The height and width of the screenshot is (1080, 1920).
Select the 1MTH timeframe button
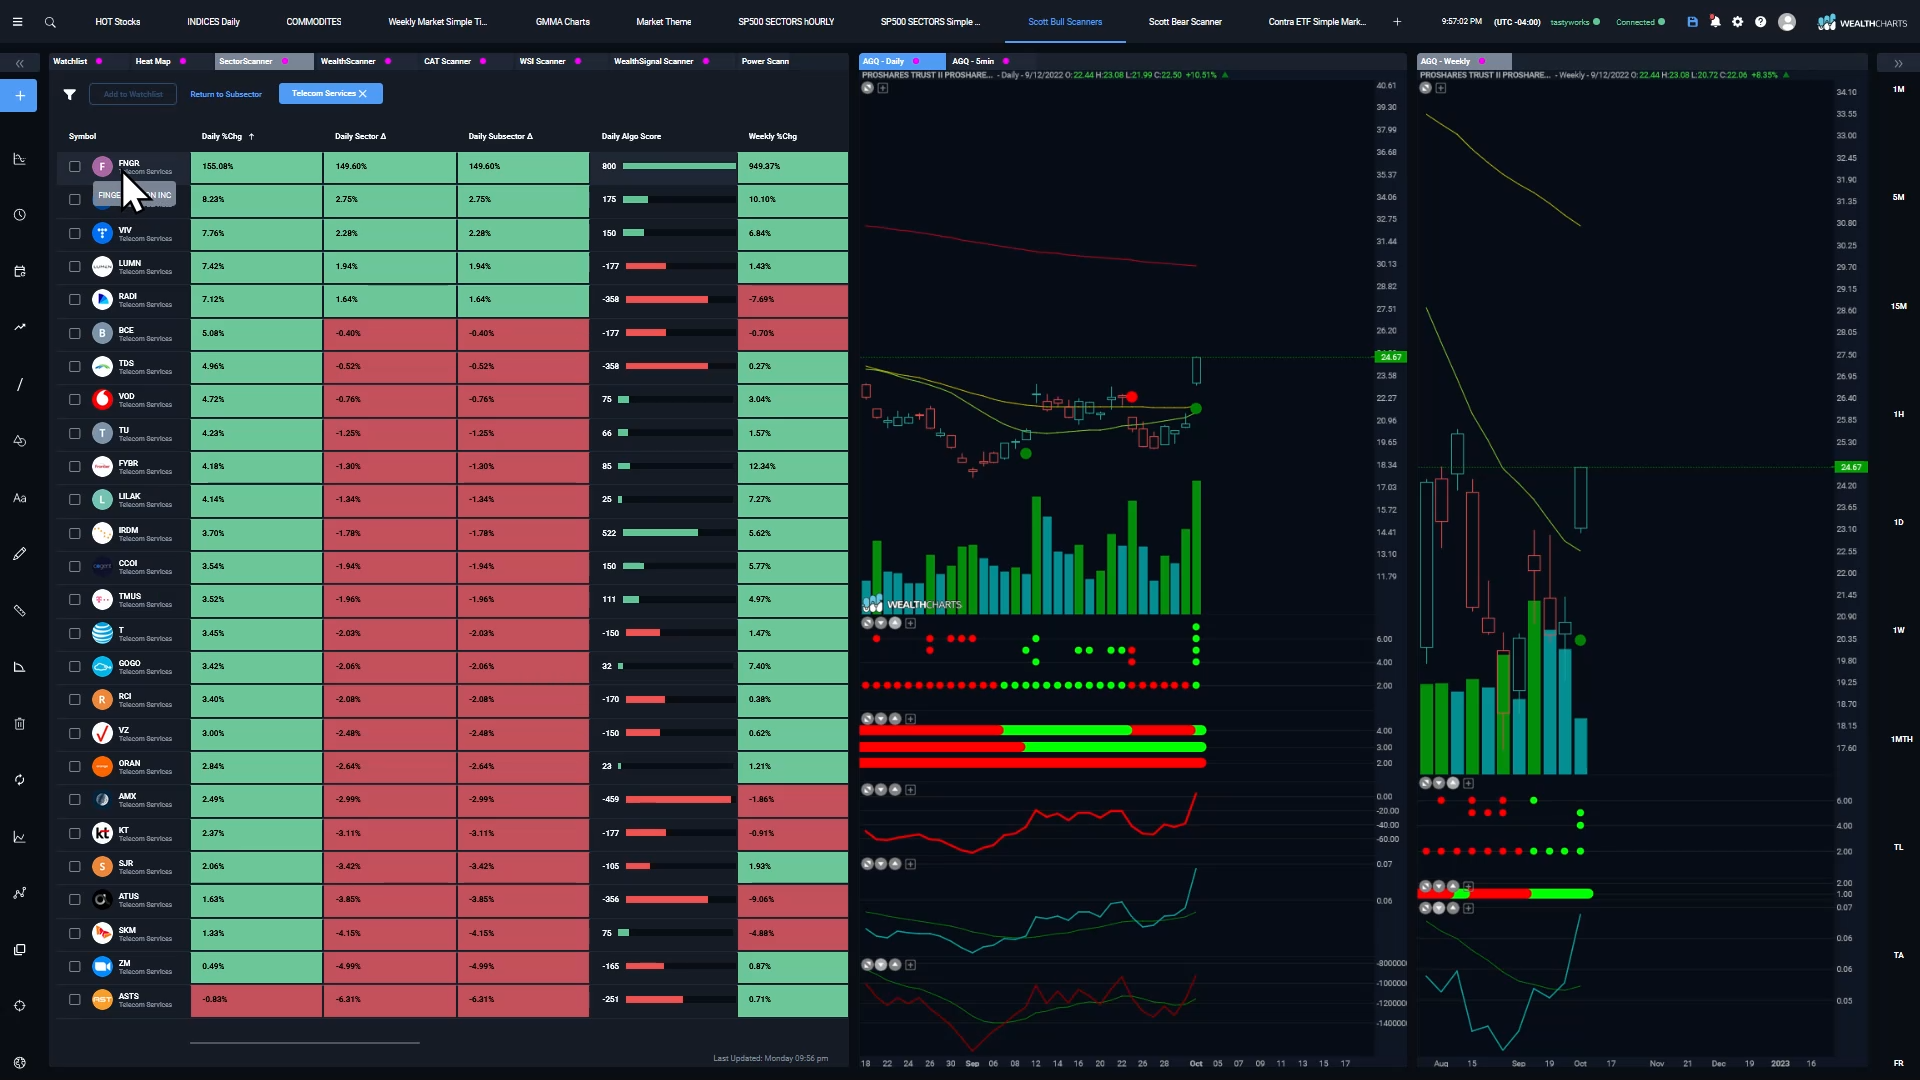pyautogui.click(x=1901, y=739)
